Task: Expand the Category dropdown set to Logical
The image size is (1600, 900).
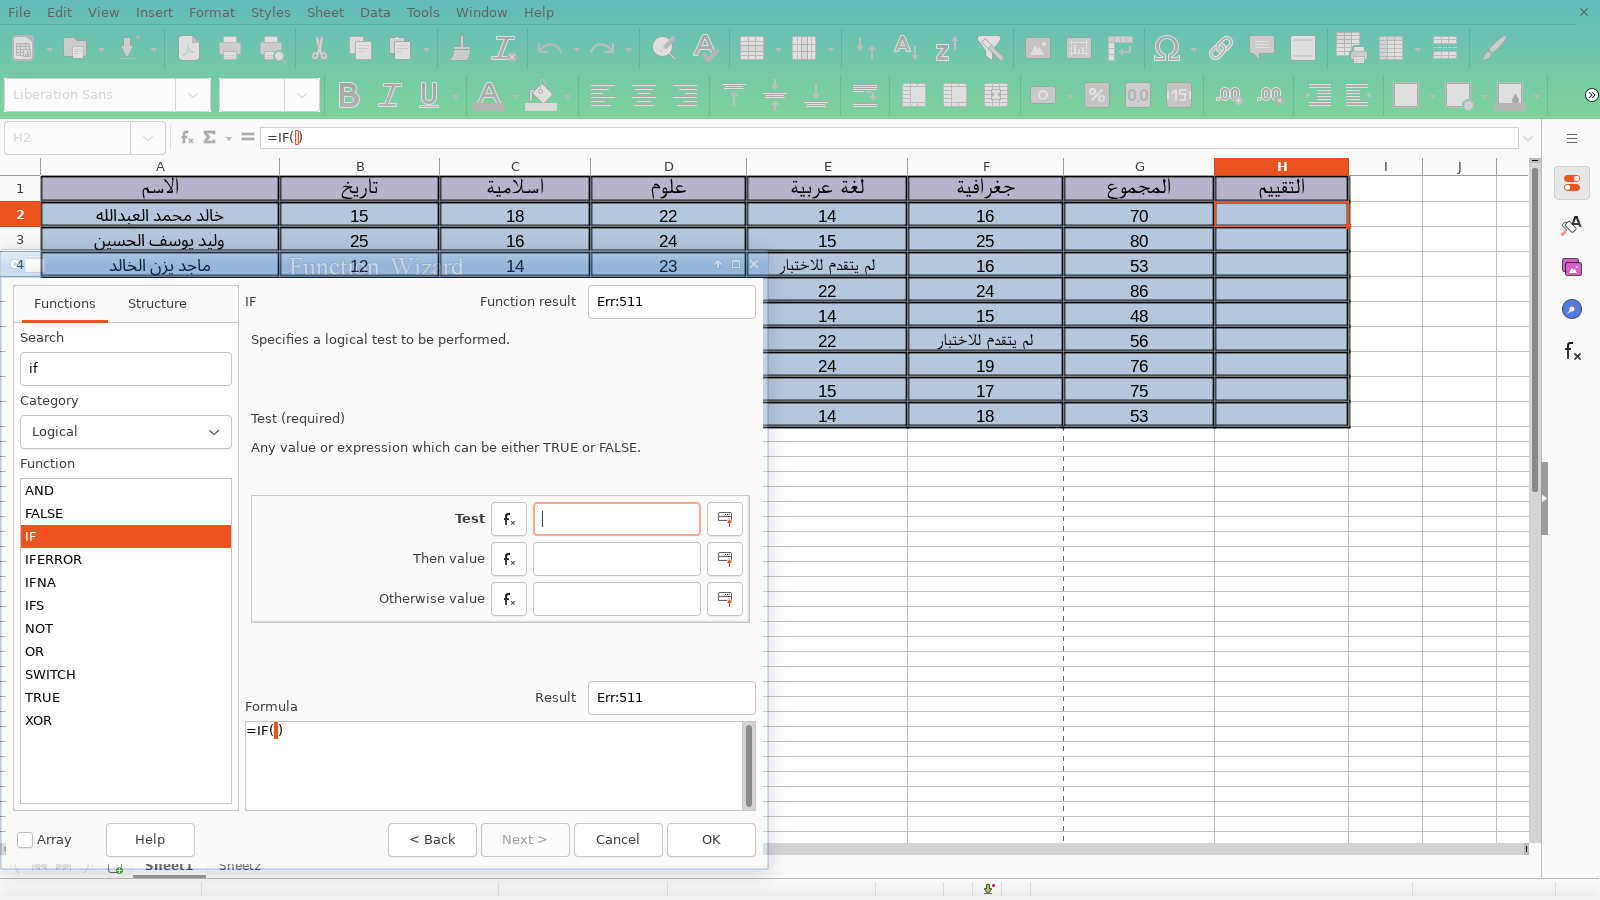Action: [126, 432]
